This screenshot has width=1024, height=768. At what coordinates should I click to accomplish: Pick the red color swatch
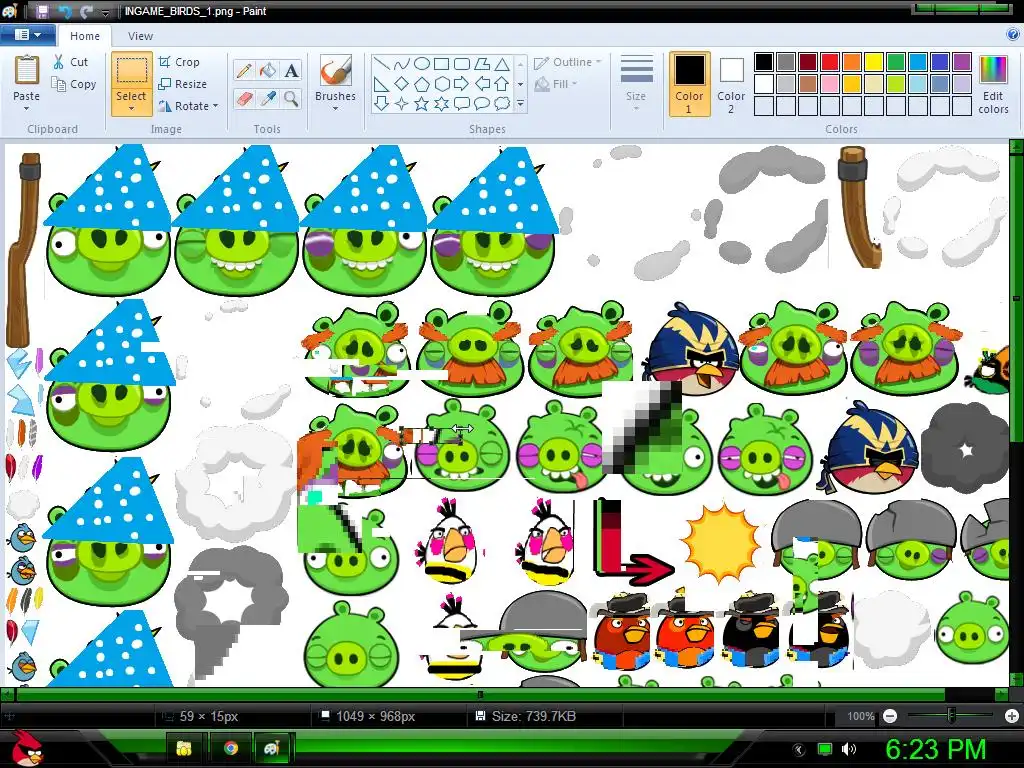coord(830,62)
